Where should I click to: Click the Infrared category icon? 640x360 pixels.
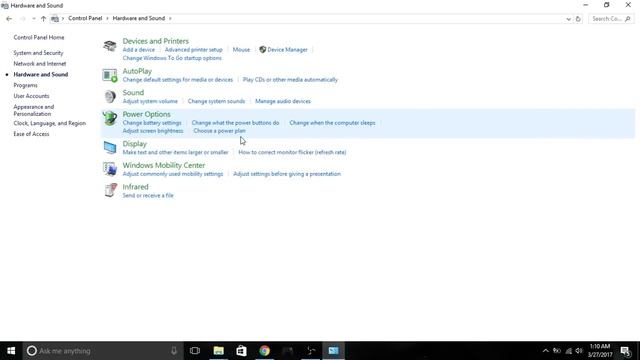pos(110,191)
